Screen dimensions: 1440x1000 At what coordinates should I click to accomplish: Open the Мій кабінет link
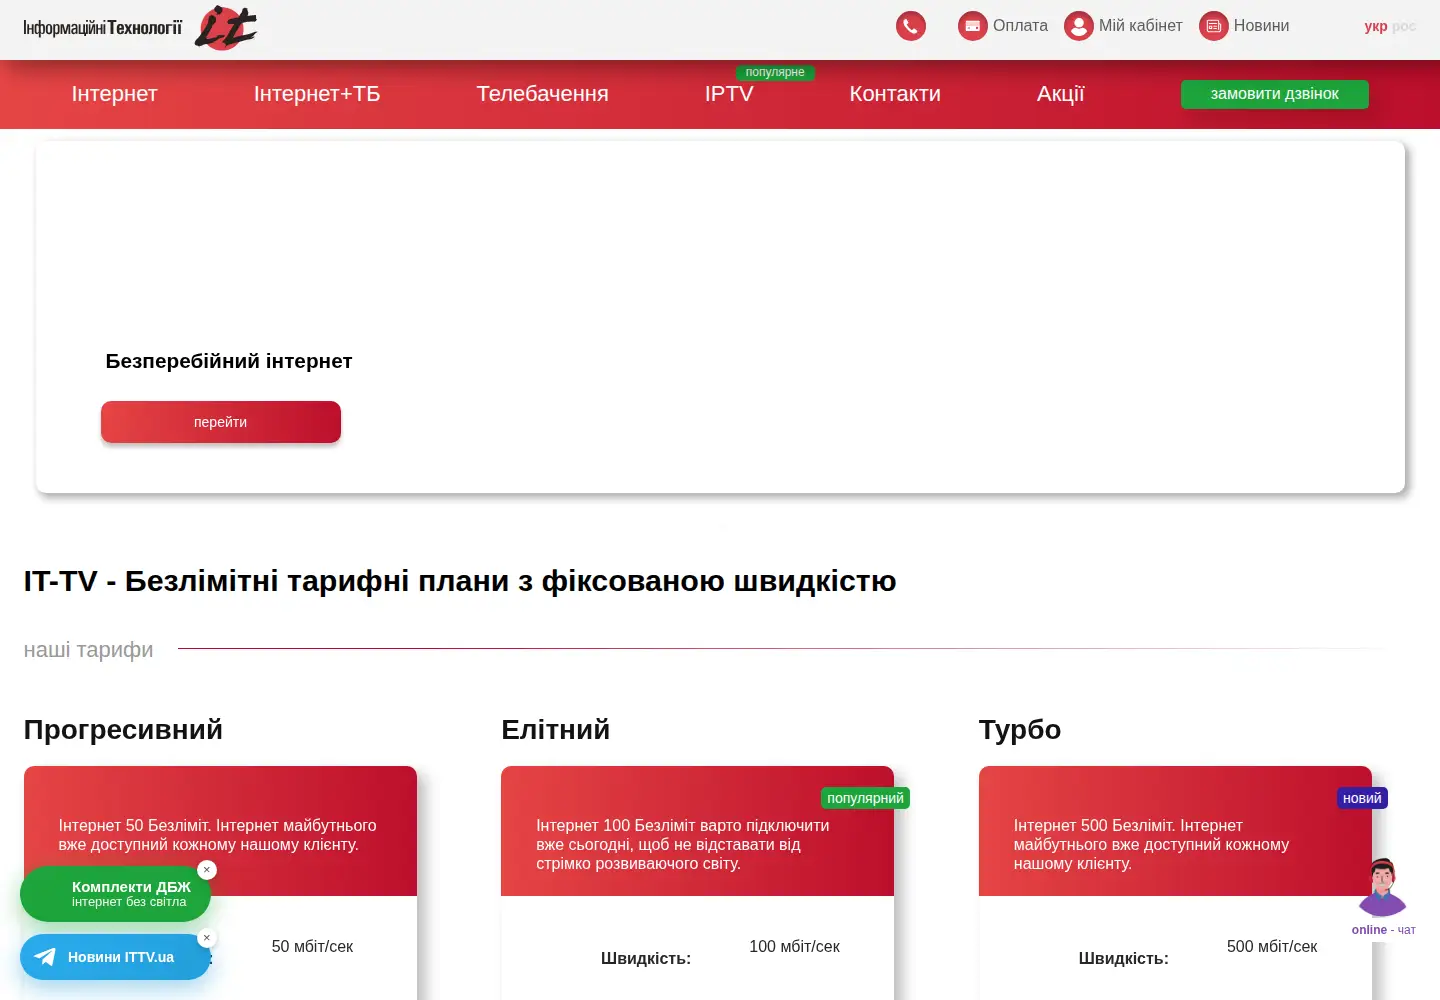click(x=1141, y=26)
